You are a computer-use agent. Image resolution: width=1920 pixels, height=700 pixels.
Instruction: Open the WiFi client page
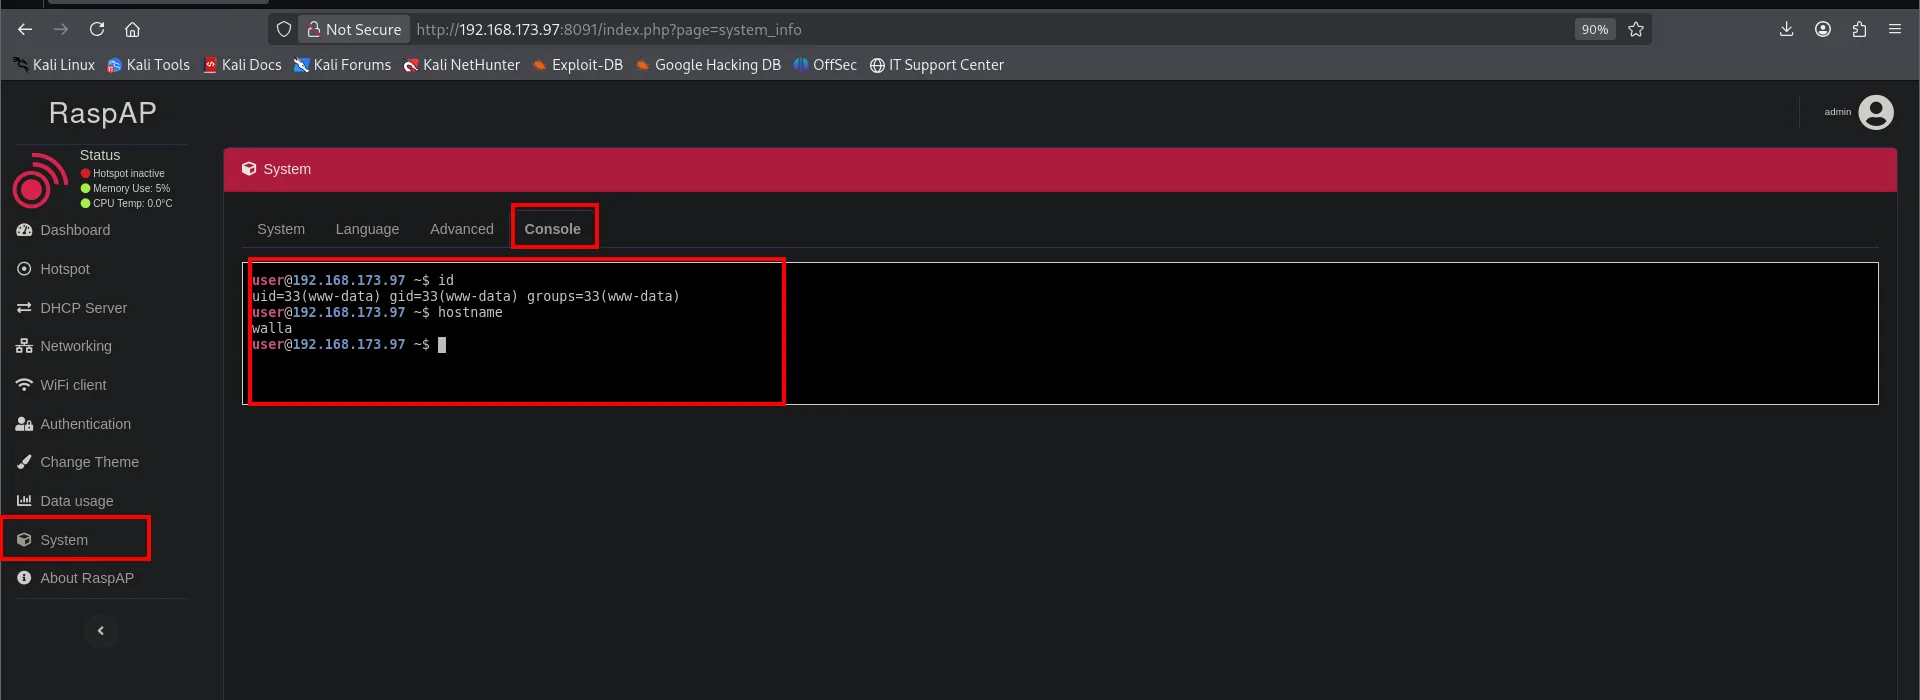[x=61, y=385]
